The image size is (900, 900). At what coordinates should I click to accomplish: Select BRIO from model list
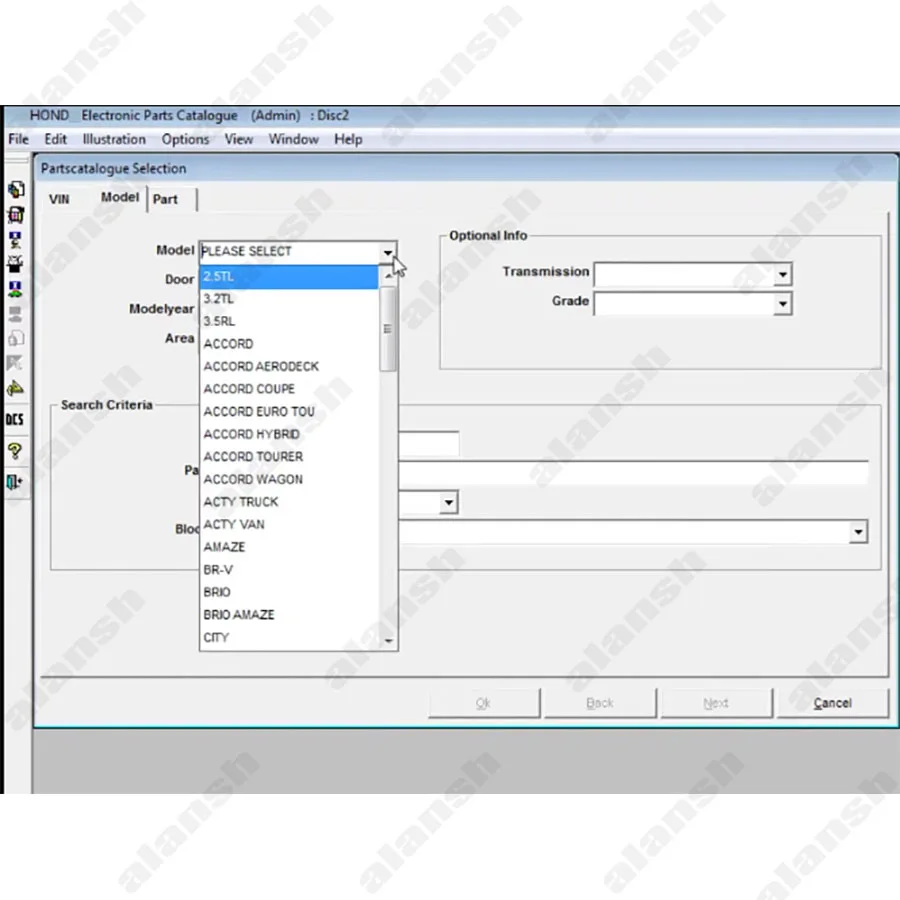coord(289,592)
